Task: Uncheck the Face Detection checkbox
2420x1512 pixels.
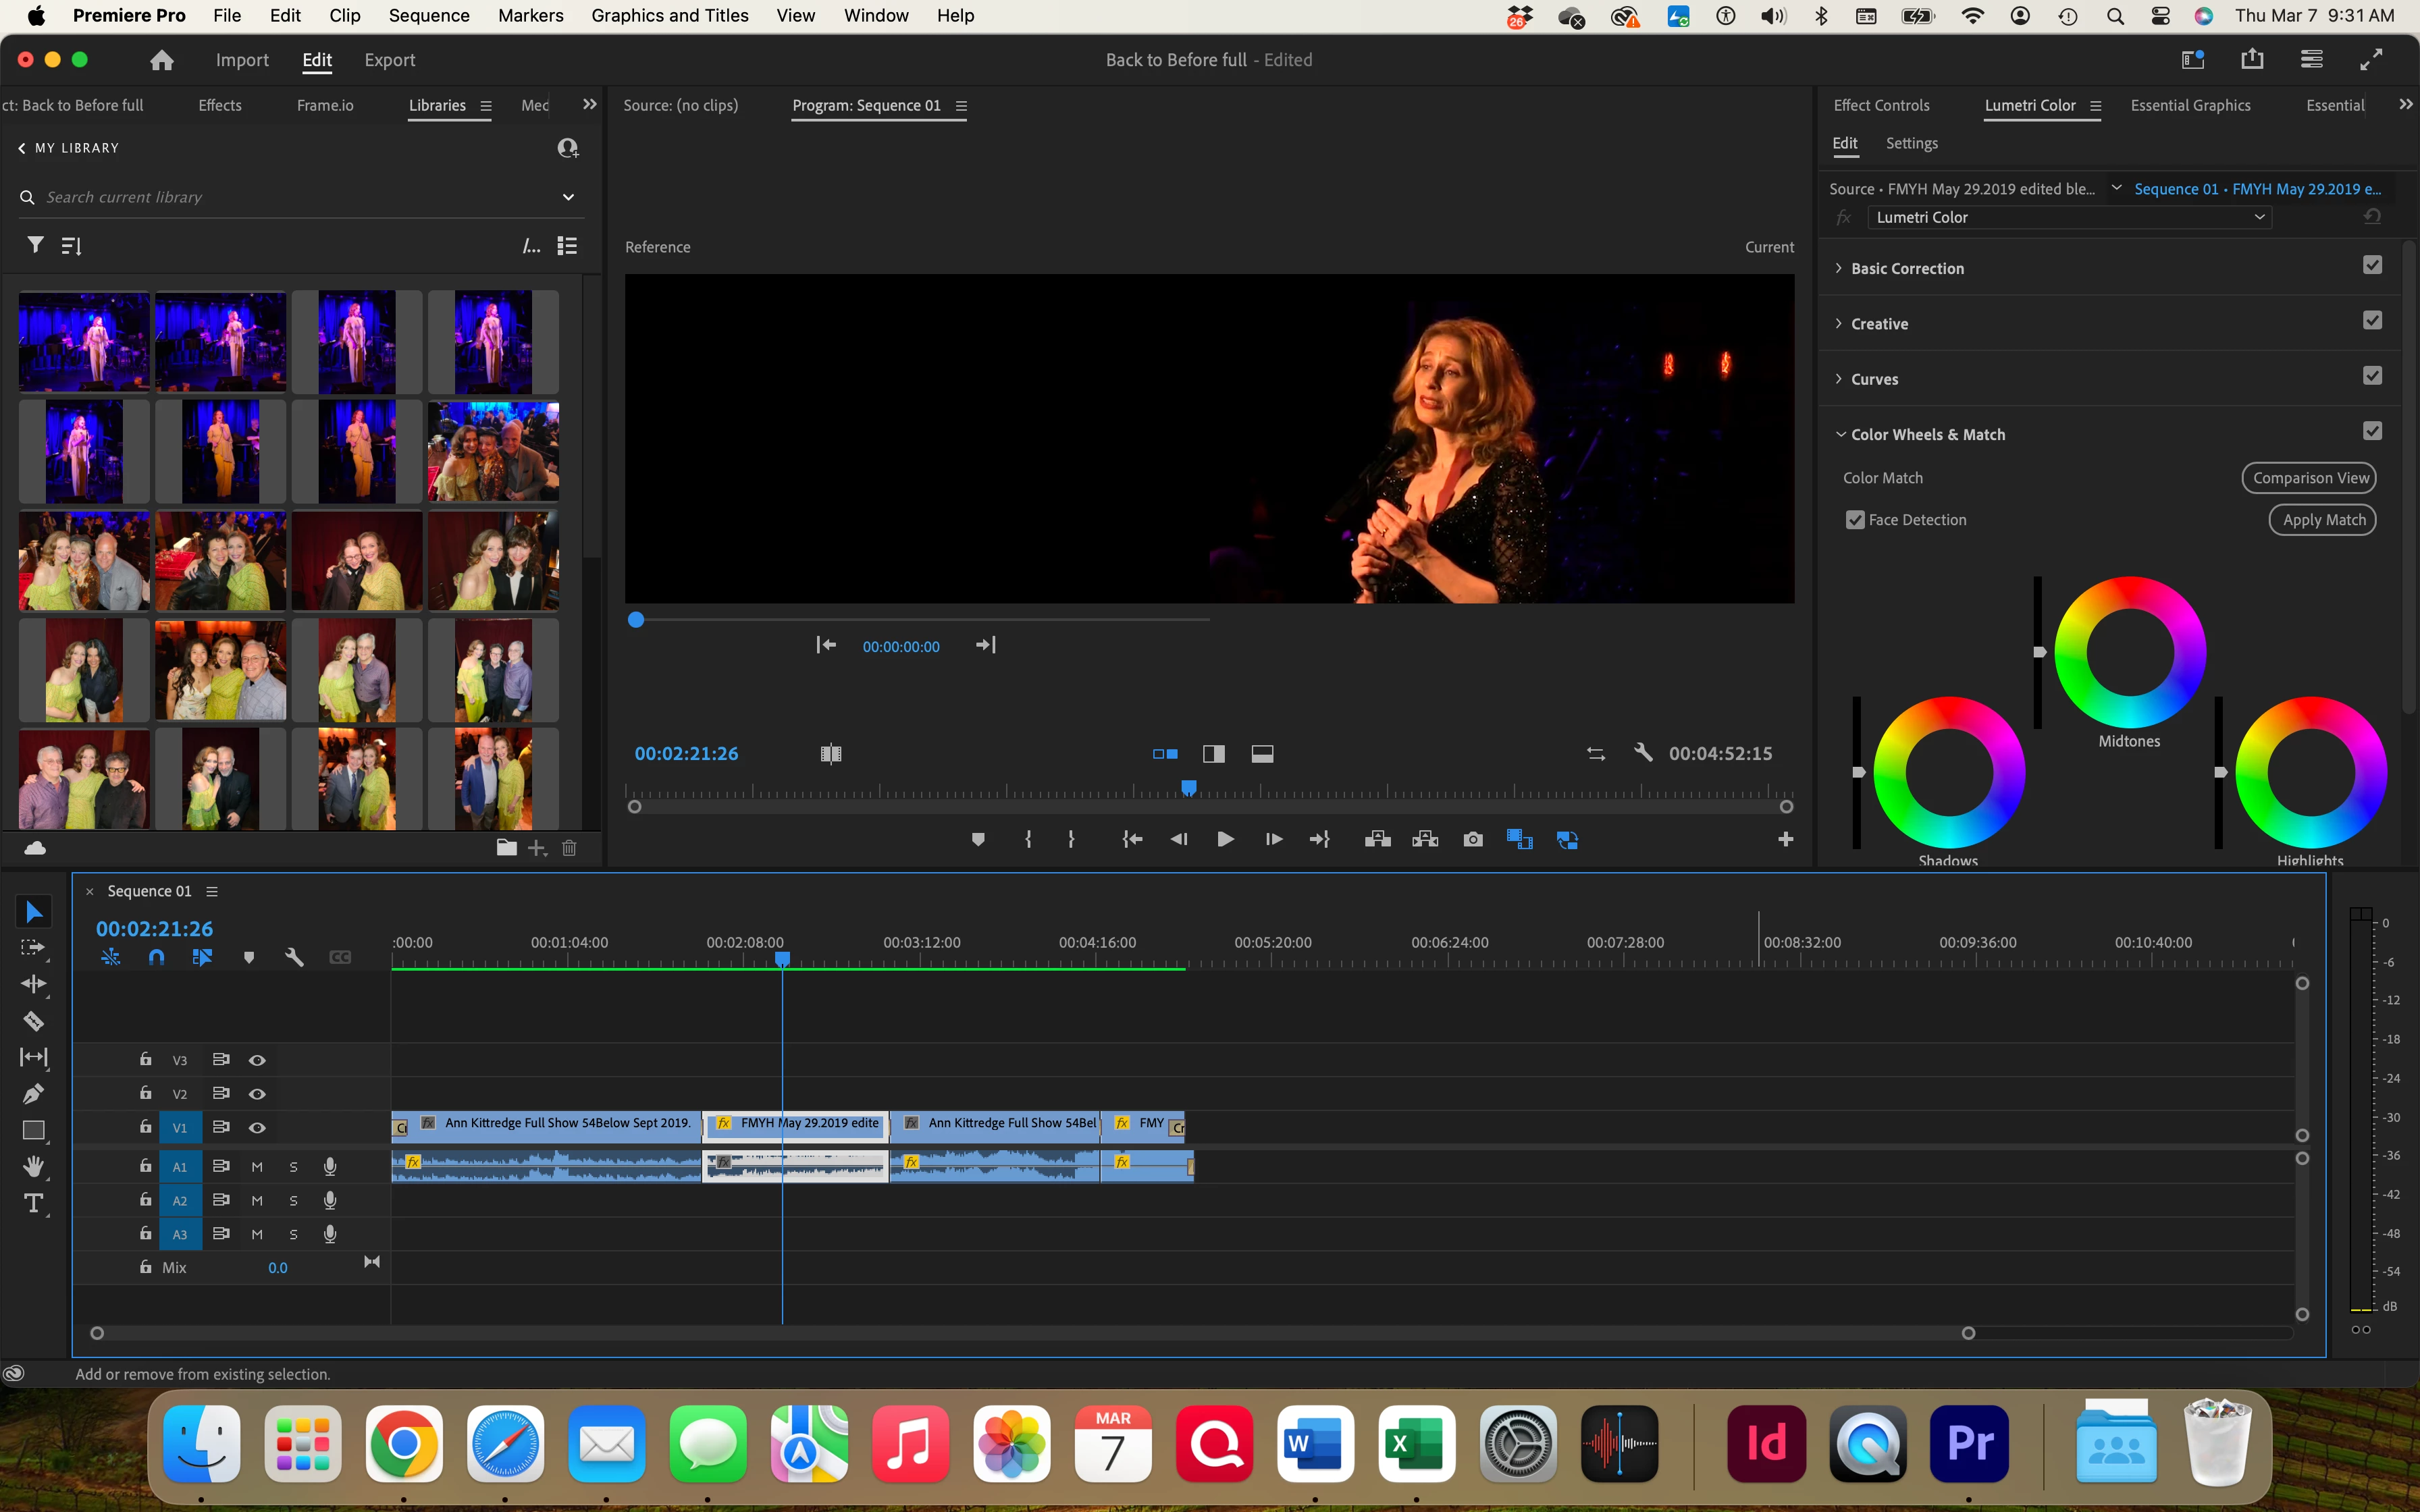Action: [1855, 520]
